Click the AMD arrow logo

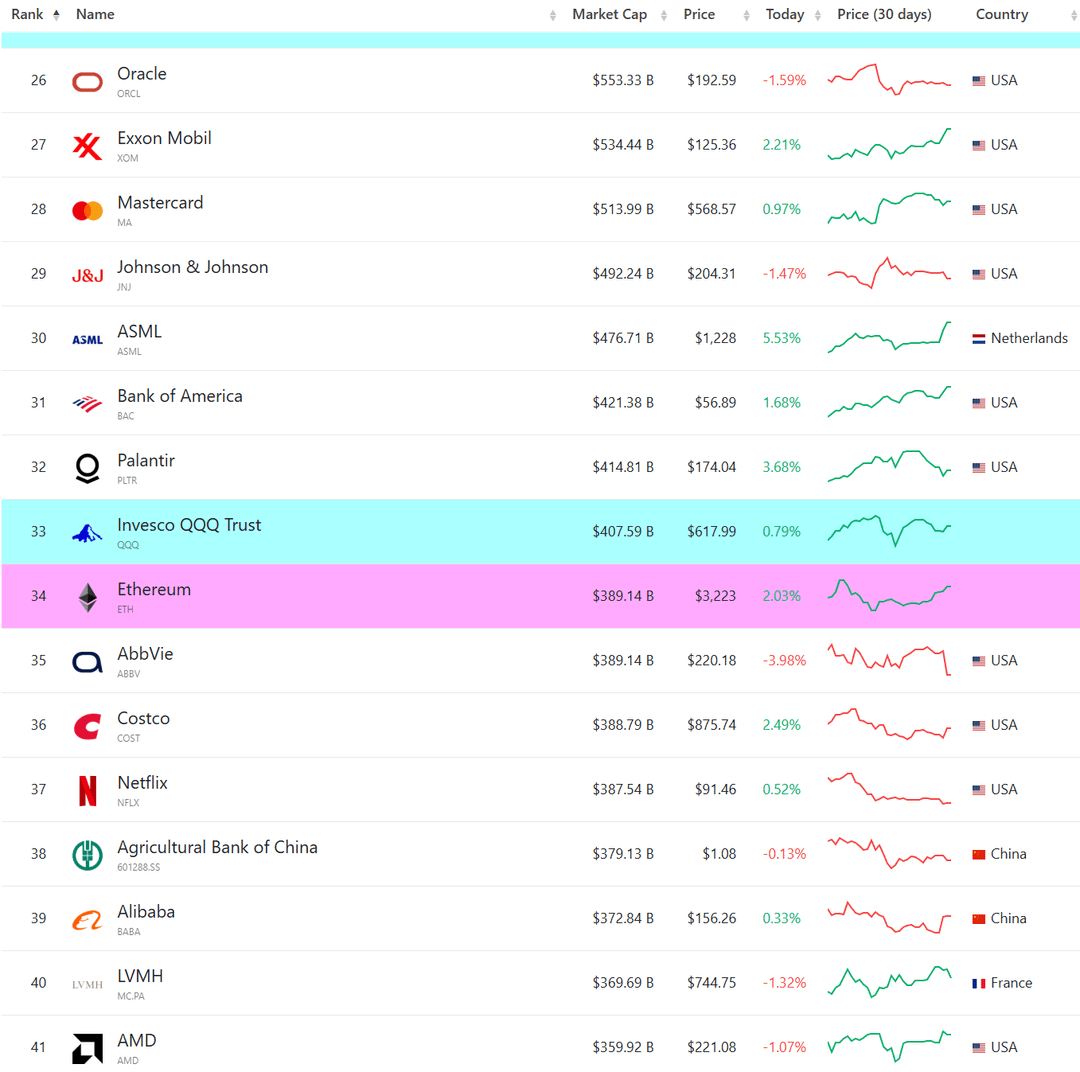tap(88, 1048)
